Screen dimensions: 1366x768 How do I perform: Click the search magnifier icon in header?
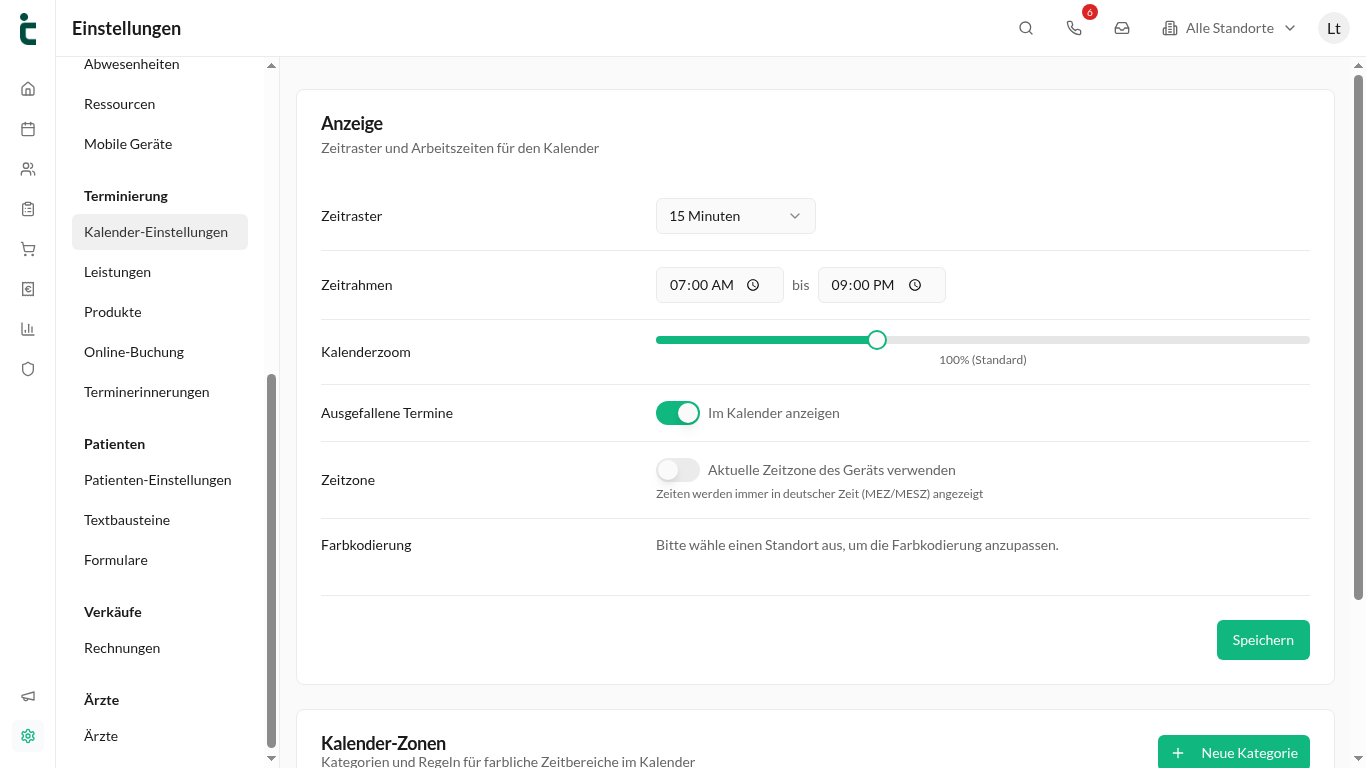pyautogui.click(x=1026, y=28)
